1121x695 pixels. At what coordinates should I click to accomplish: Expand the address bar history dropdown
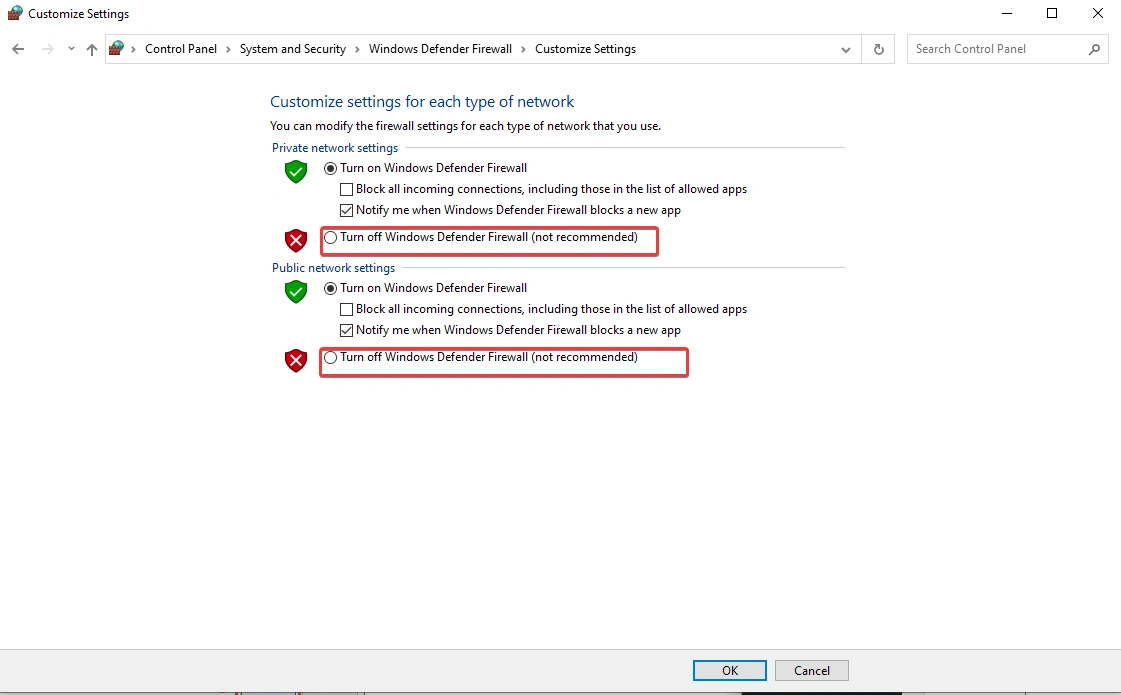pos(846,49)
